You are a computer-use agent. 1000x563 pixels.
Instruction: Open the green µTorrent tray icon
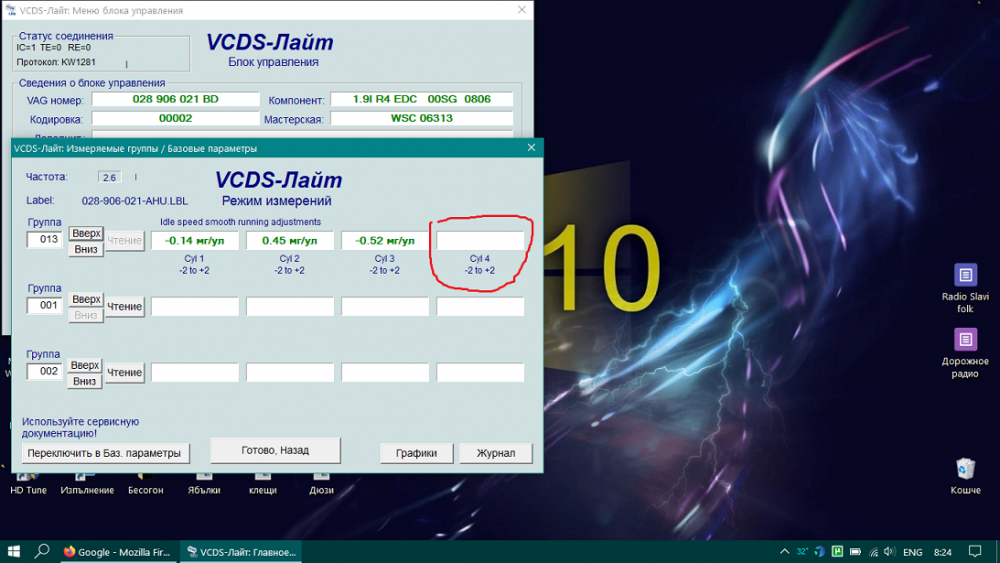pos(837,552)
